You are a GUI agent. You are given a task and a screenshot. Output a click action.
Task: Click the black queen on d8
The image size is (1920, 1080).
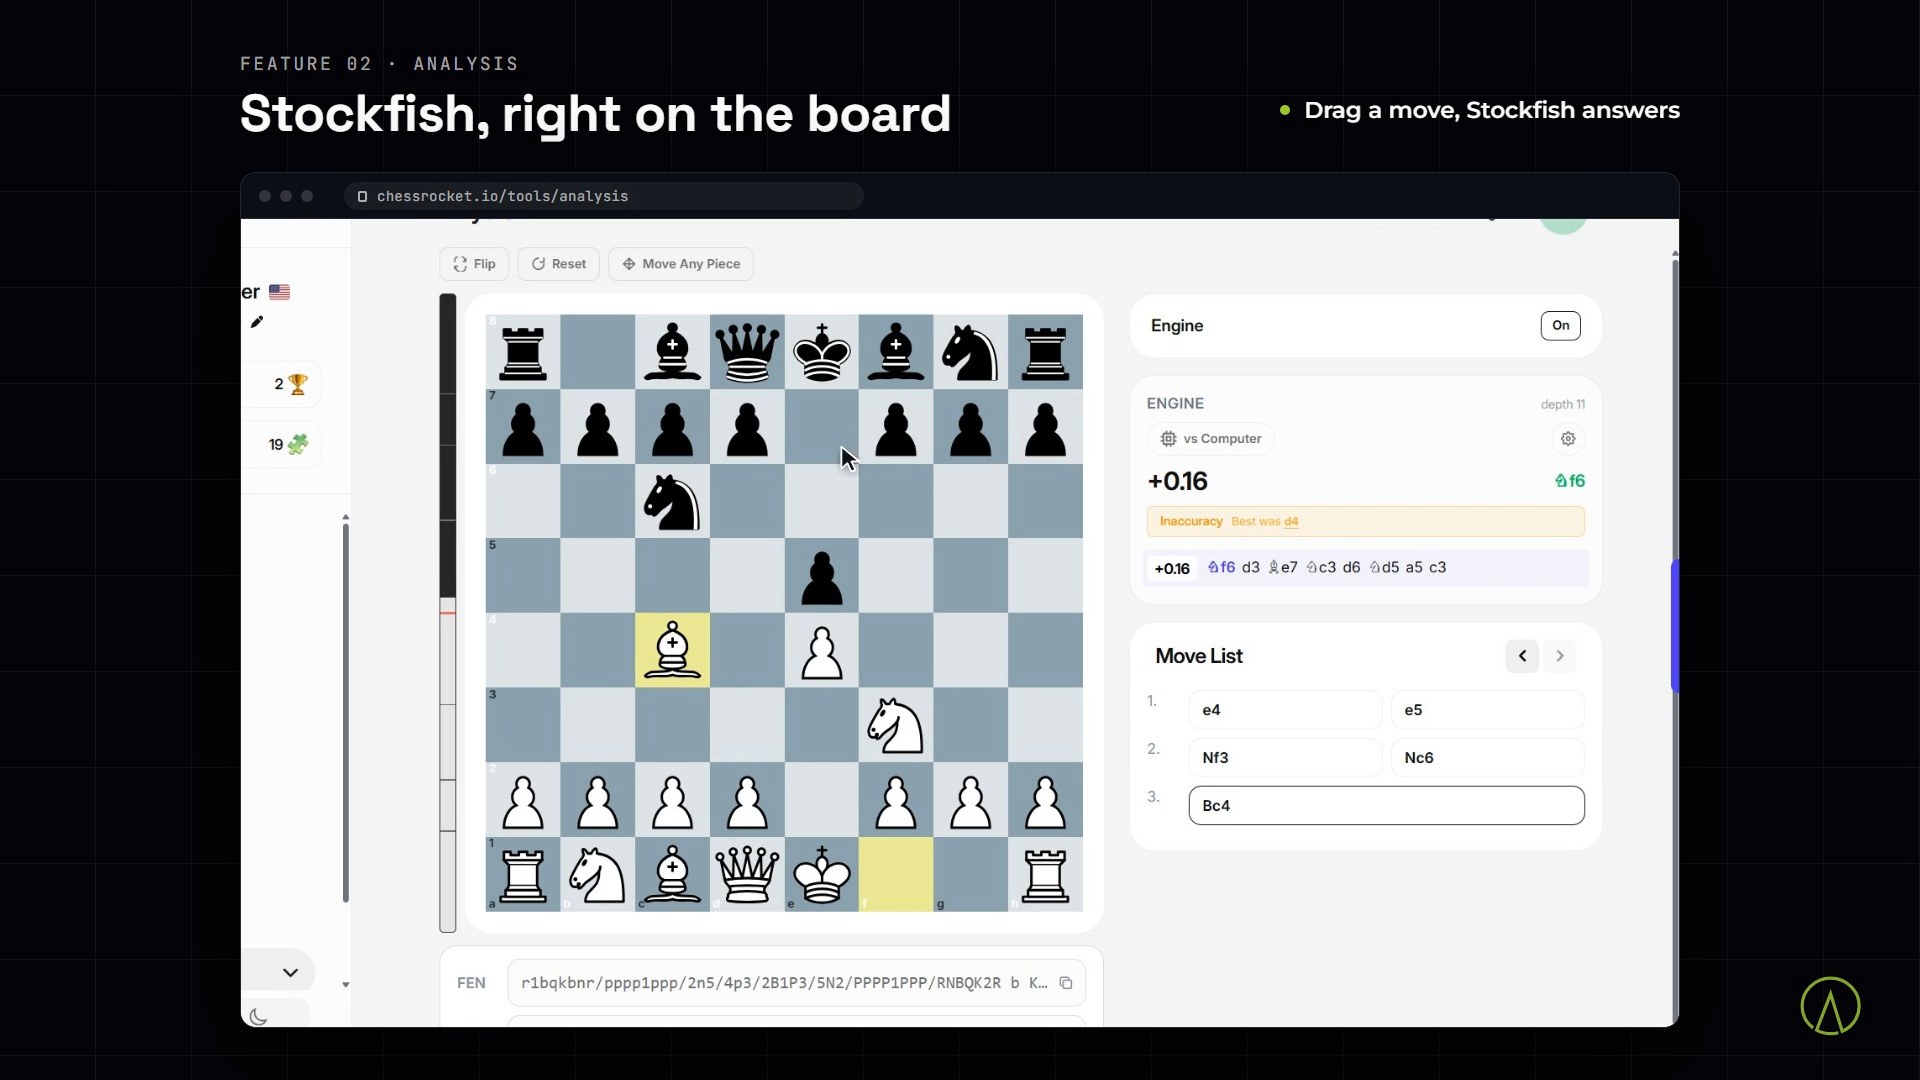[747, 352]
